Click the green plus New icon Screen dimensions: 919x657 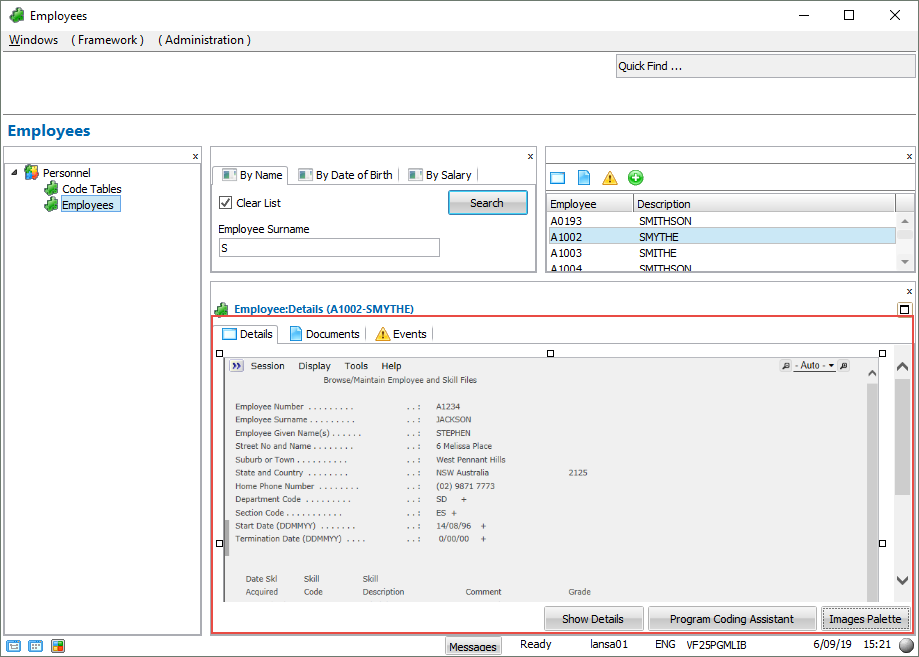point(636,178)
